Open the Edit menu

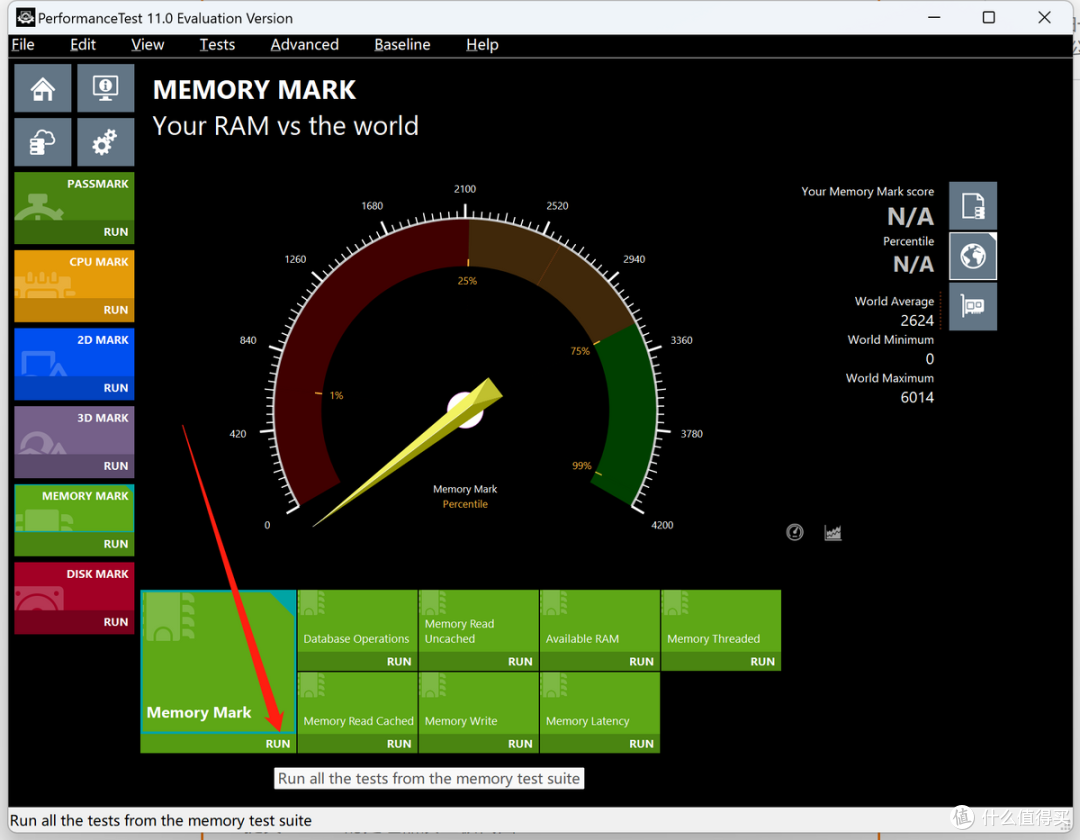click(x=83, y=45)
